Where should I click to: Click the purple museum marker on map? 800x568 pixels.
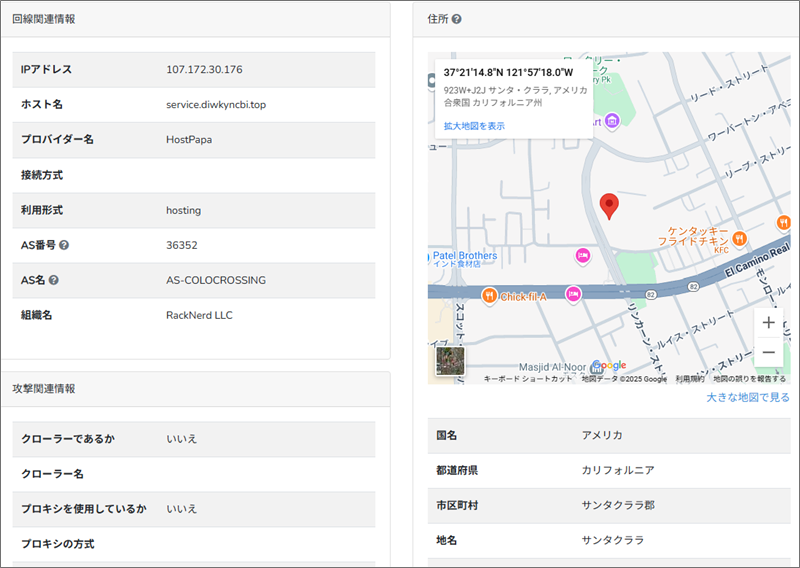pos(612,121)
